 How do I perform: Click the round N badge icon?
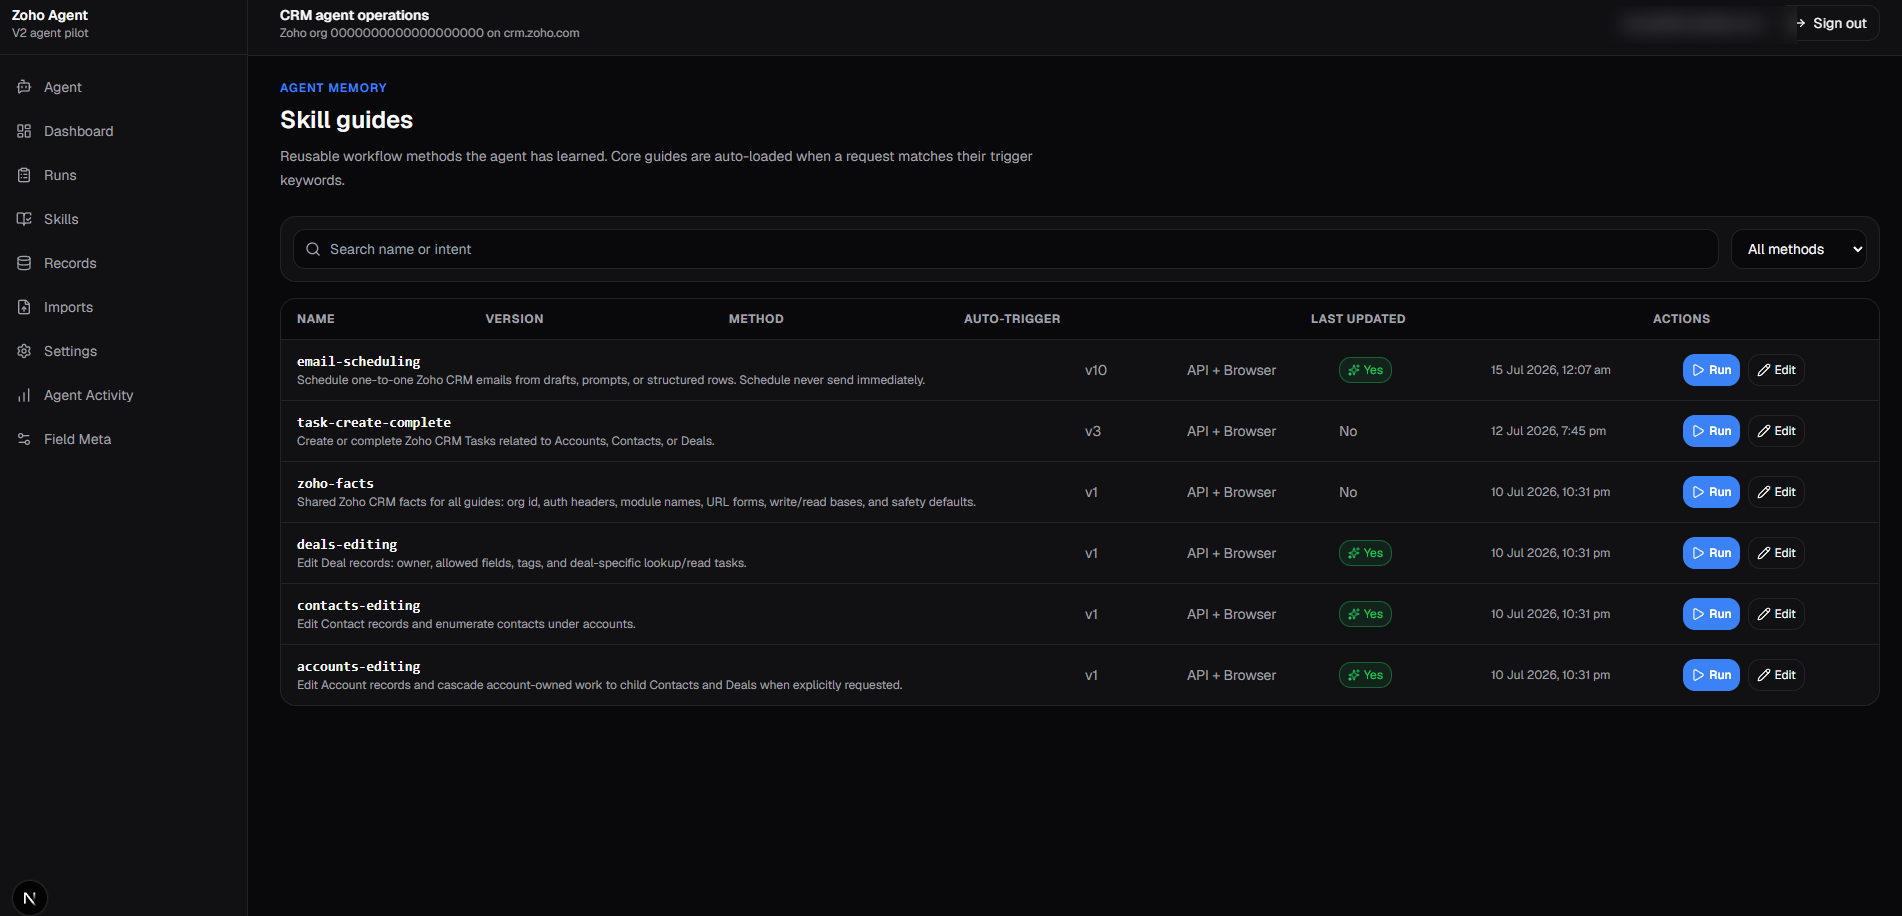tap(30, 898)
